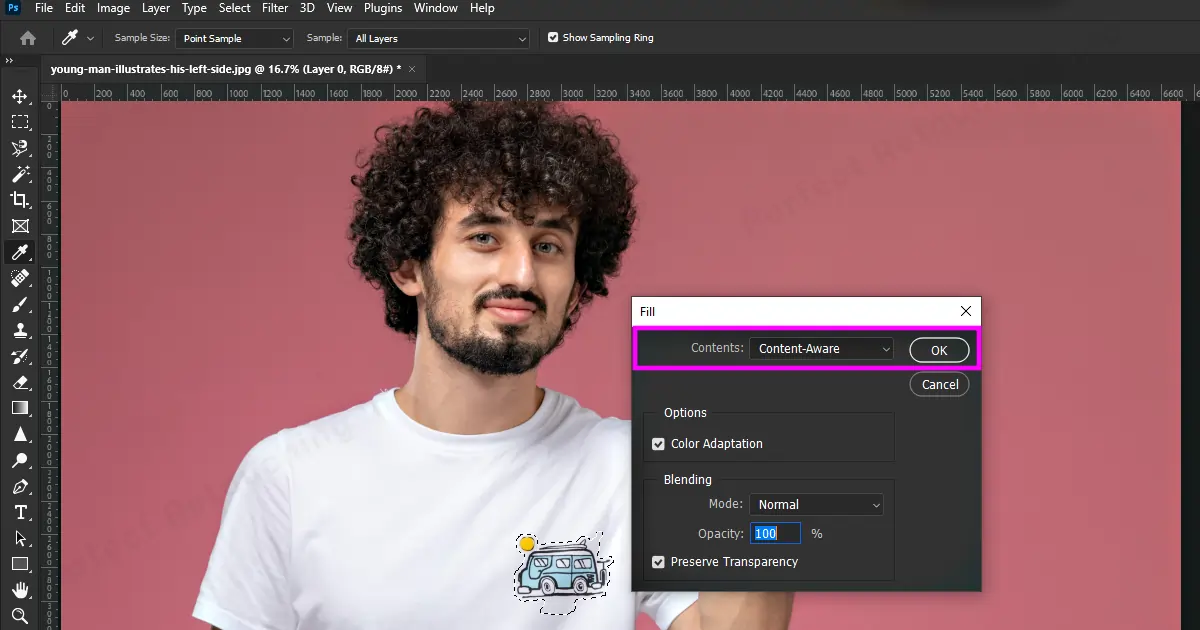
Task: Toggle the Preserve Transparency checkbox
Action: (x=658, y=562)
